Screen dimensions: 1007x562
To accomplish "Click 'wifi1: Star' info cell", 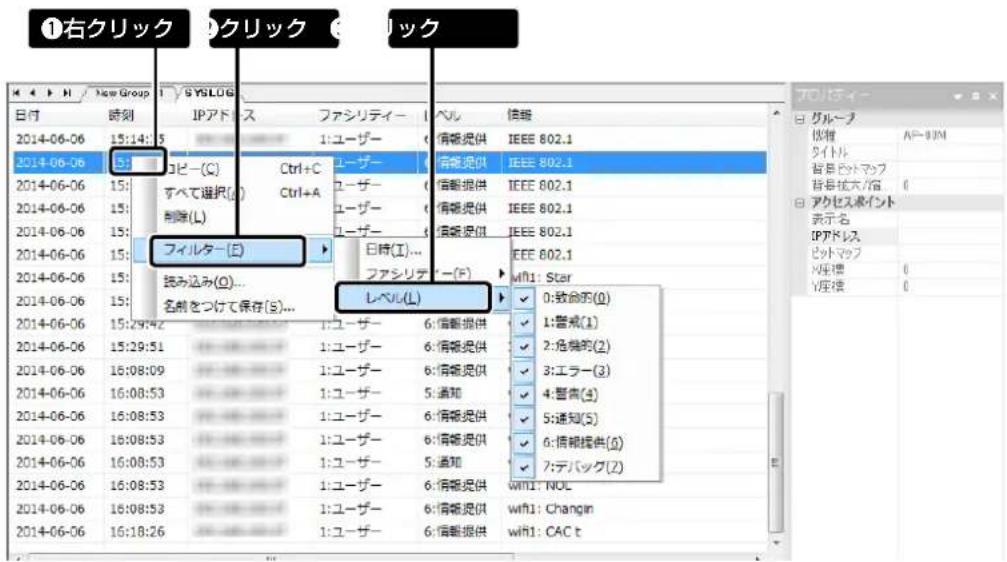I will (x=541, y=277).
